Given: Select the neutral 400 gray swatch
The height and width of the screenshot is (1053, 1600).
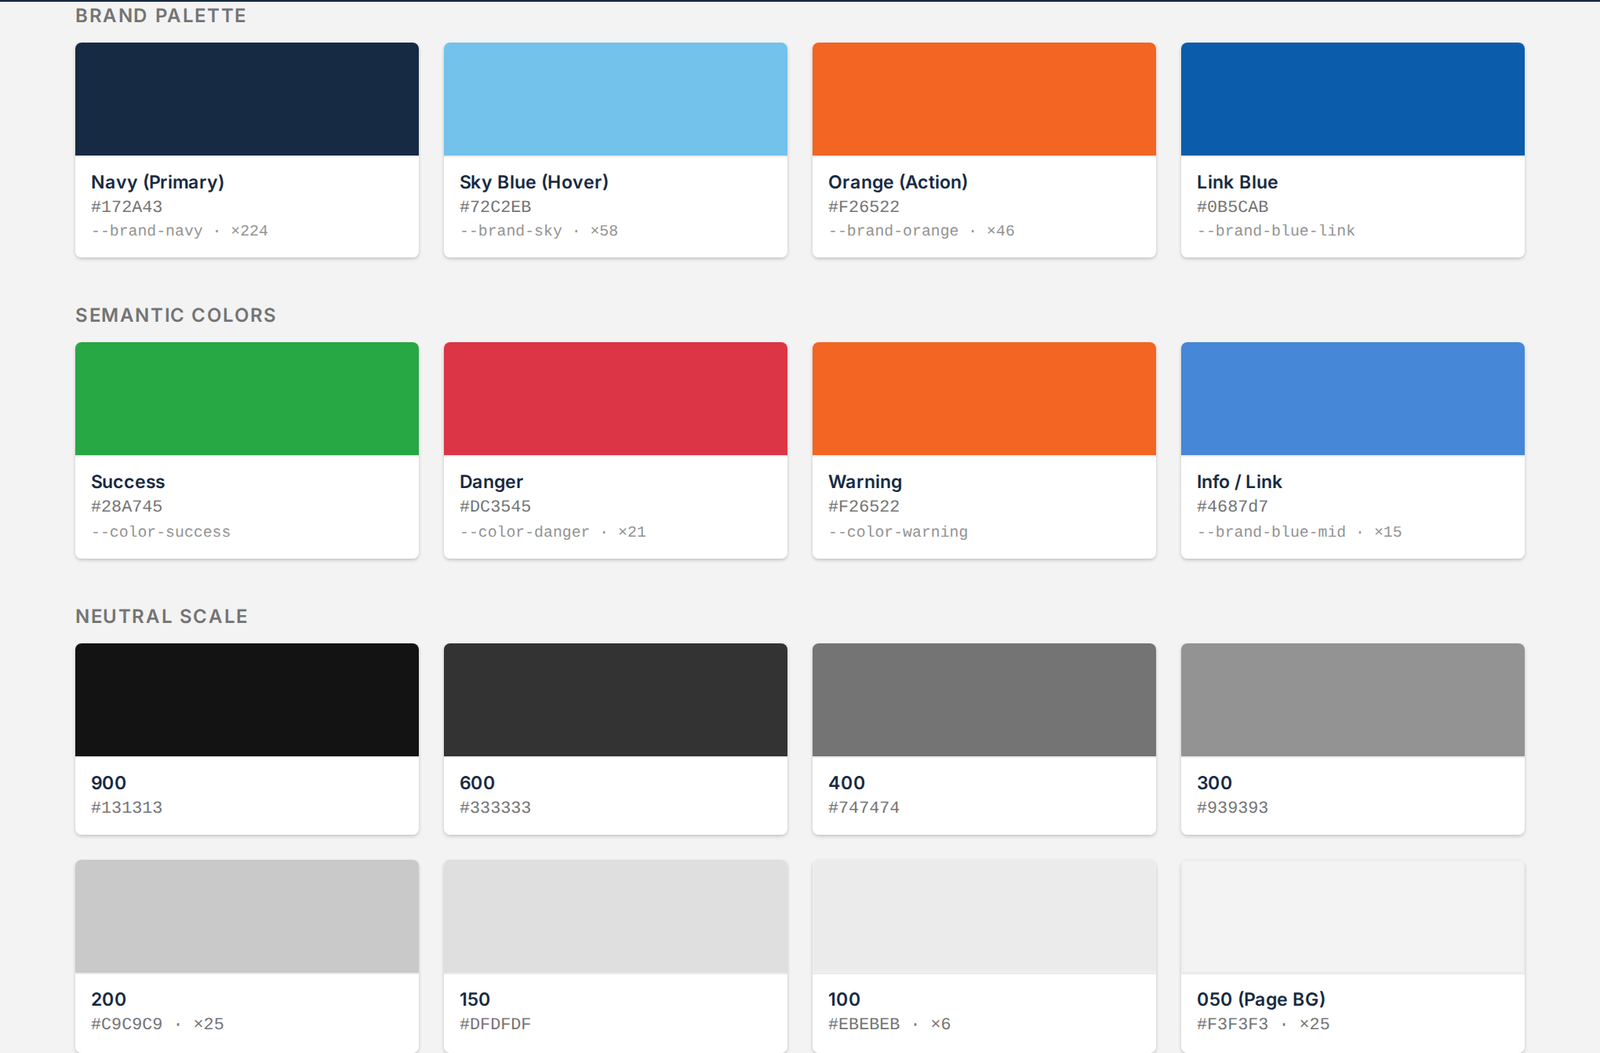Looking at the screenshot, I should (x=984, y=700).
